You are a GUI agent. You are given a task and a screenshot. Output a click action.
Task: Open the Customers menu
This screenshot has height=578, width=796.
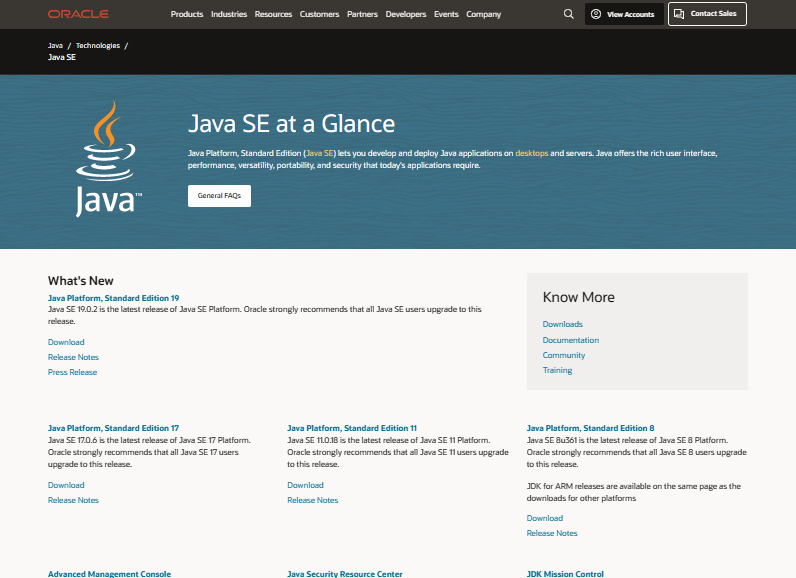point(319,14)
